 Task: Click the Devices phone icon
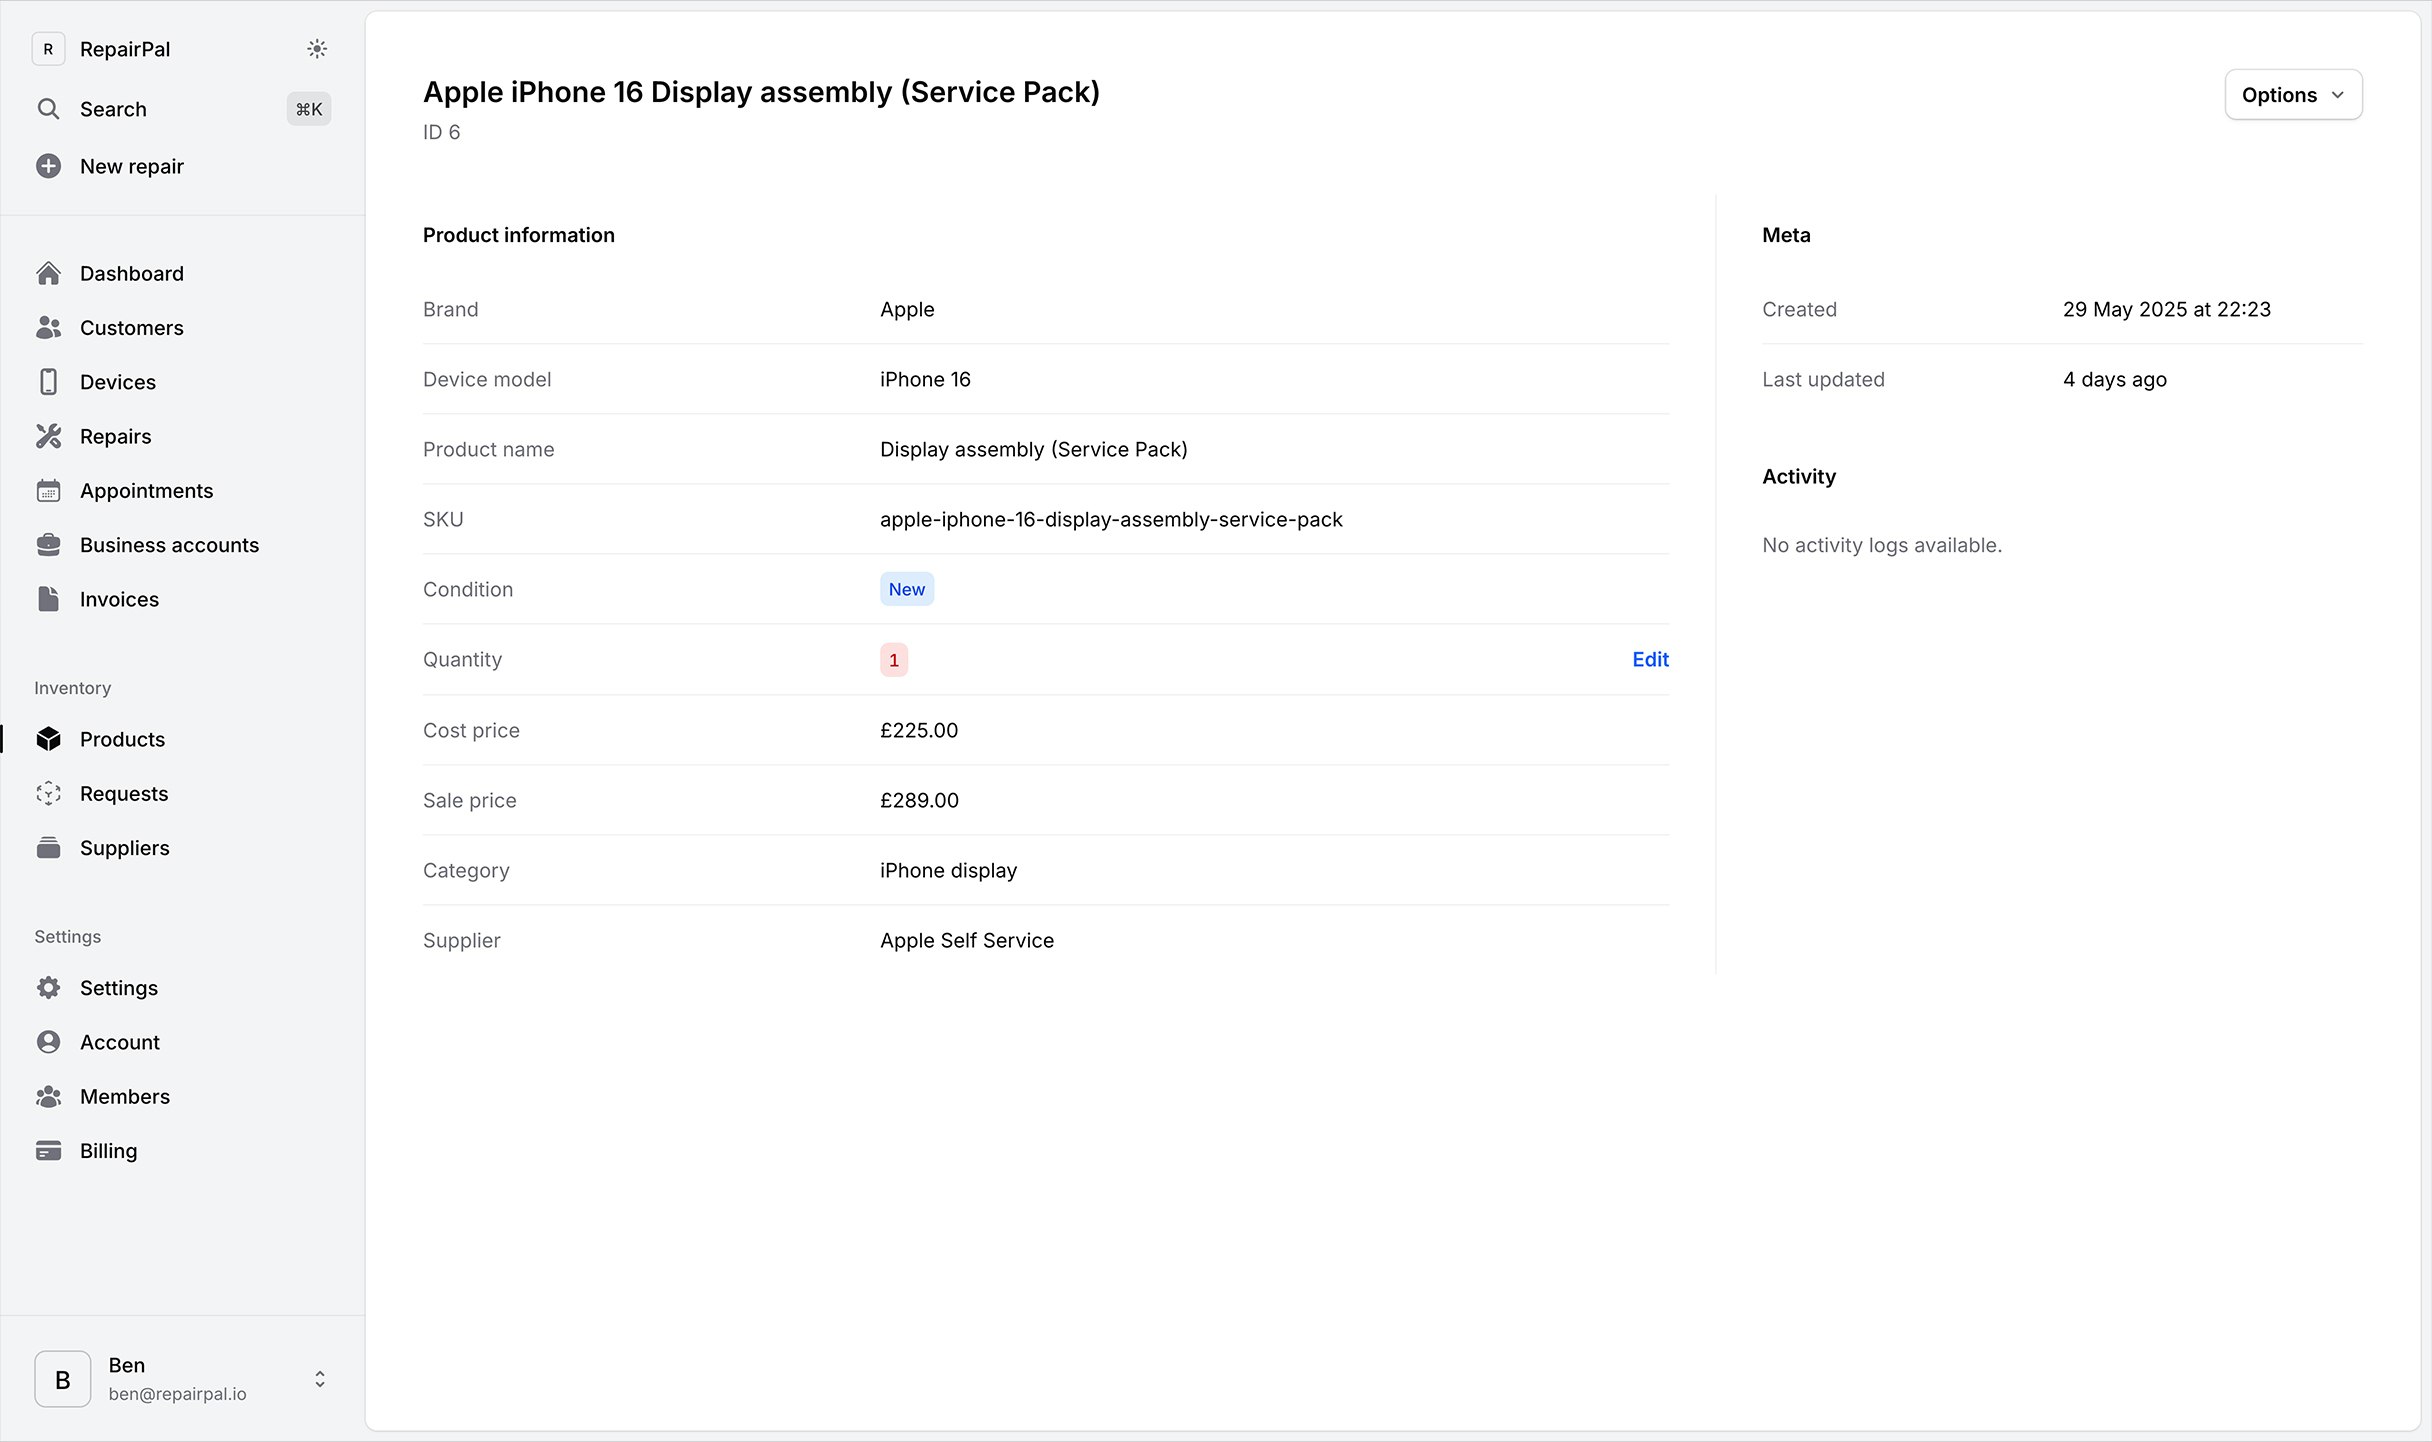[48, 382]
